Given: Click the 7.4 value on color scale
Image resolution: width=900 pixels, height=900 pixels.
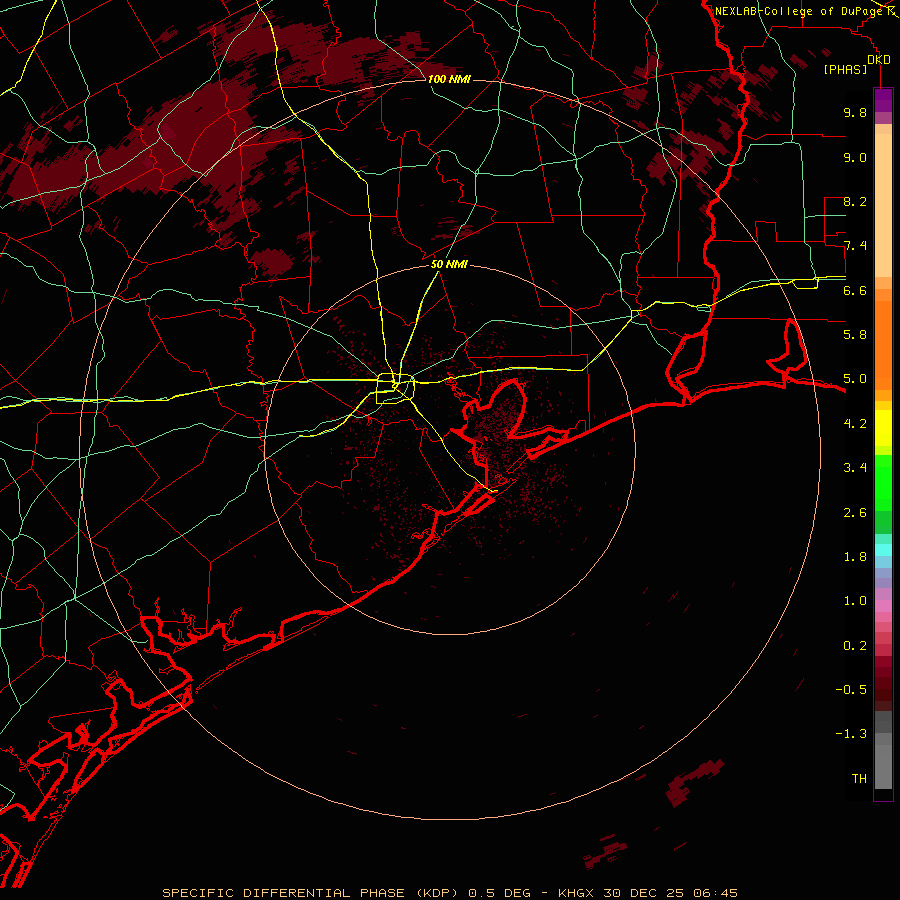Looking at the screenshot, I should click(x=855, y=246).
